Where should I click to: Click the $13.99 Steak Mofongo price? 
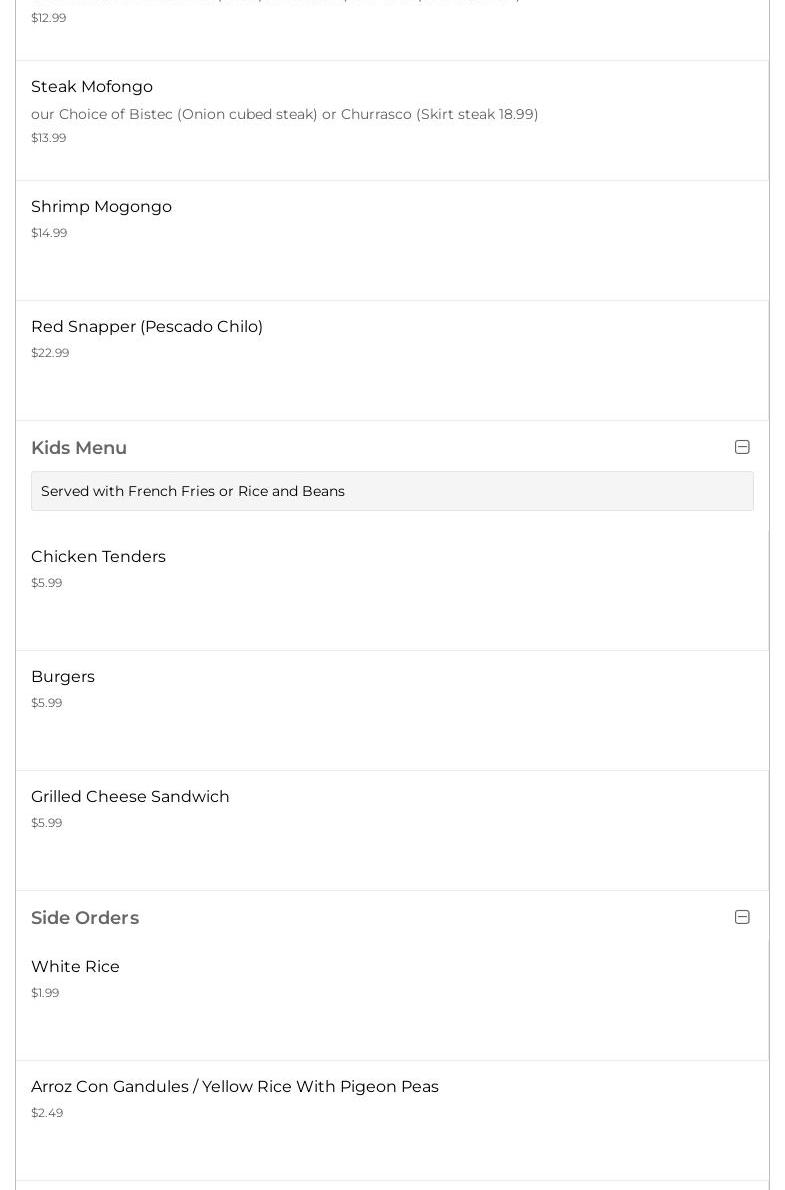(x=48, y=138)
